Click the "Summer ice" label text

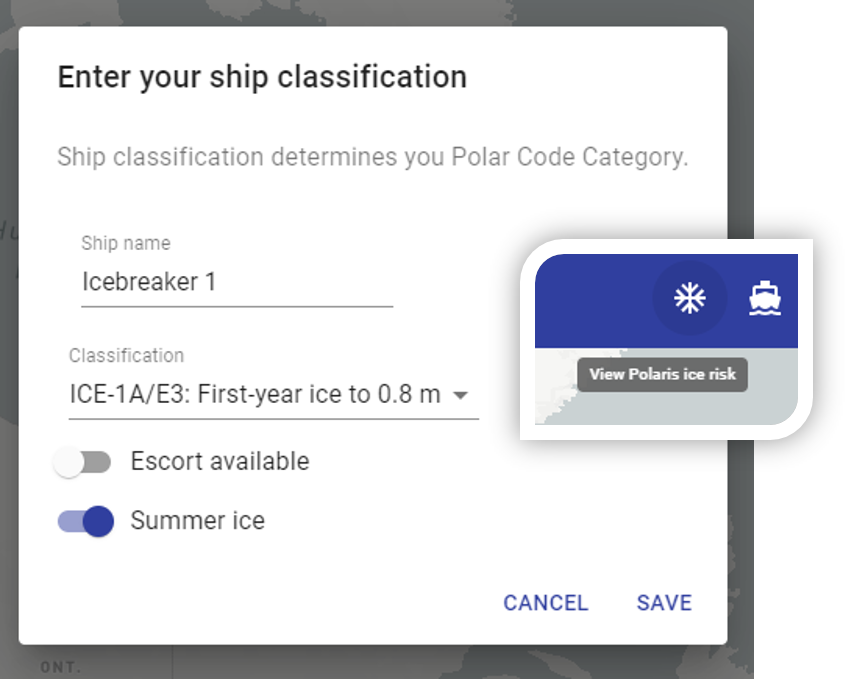(197, 521)
